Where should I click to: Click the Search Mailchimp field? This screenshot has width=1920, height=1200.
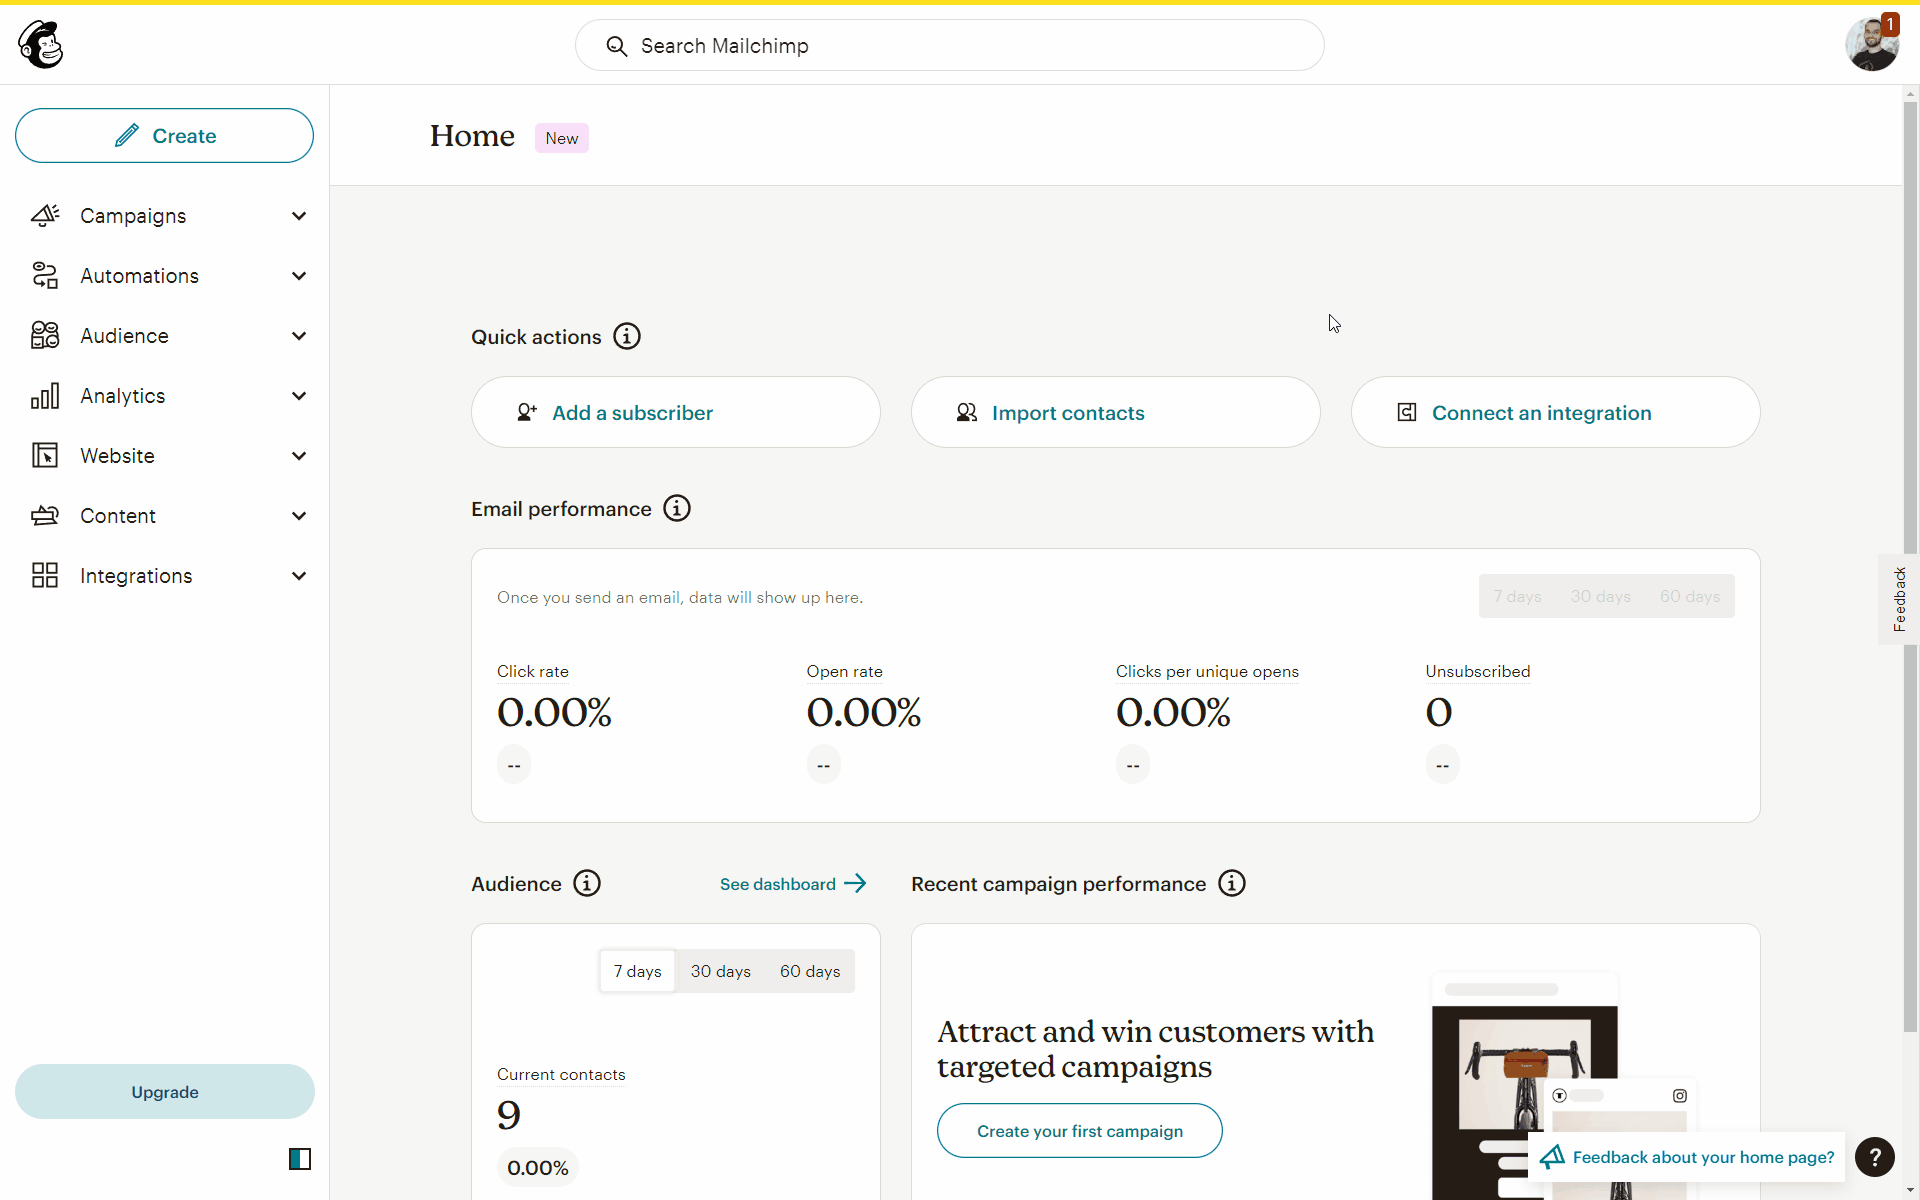(x=950, y=45)
